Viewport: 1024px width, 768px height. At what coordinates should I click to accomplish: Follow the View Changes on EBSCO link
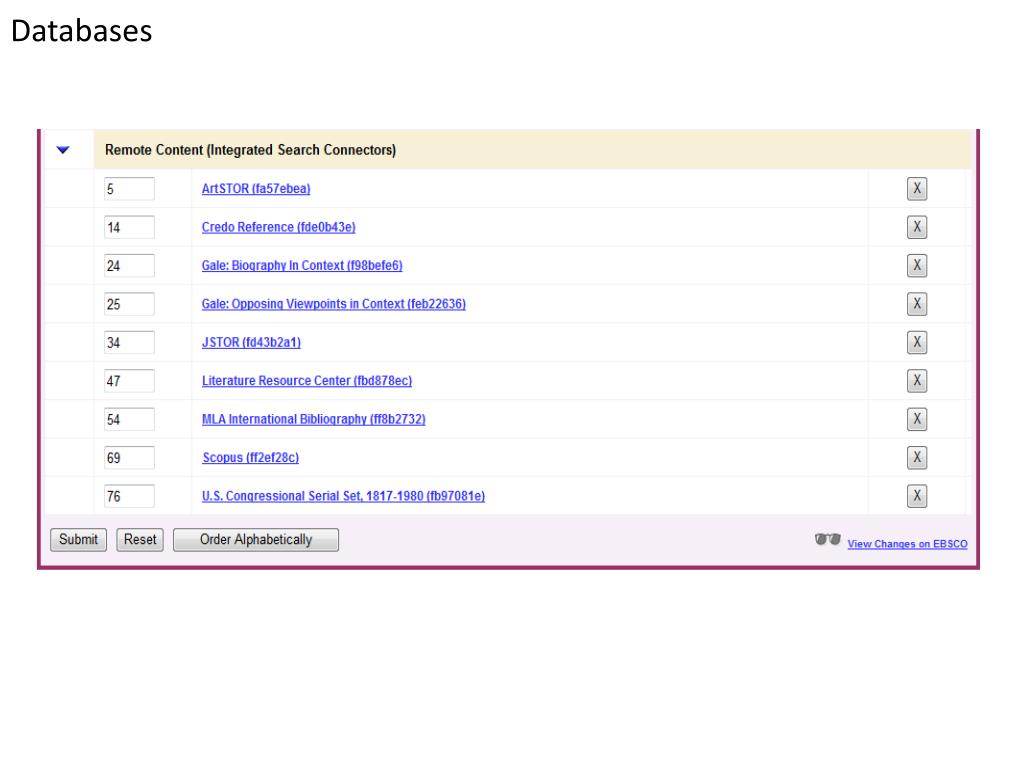click(908, 544)
